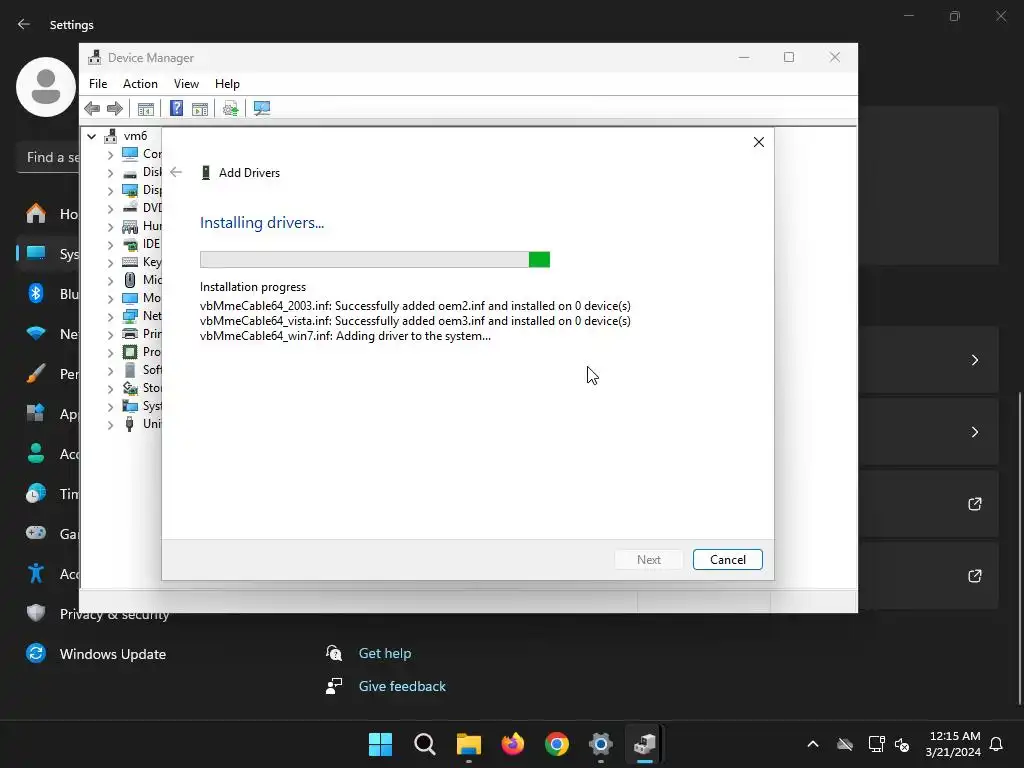Open Network settings via the Wi-Fi sidebar icon
The height and width of the screenshot is (768, 1024).
click(36, 334)
